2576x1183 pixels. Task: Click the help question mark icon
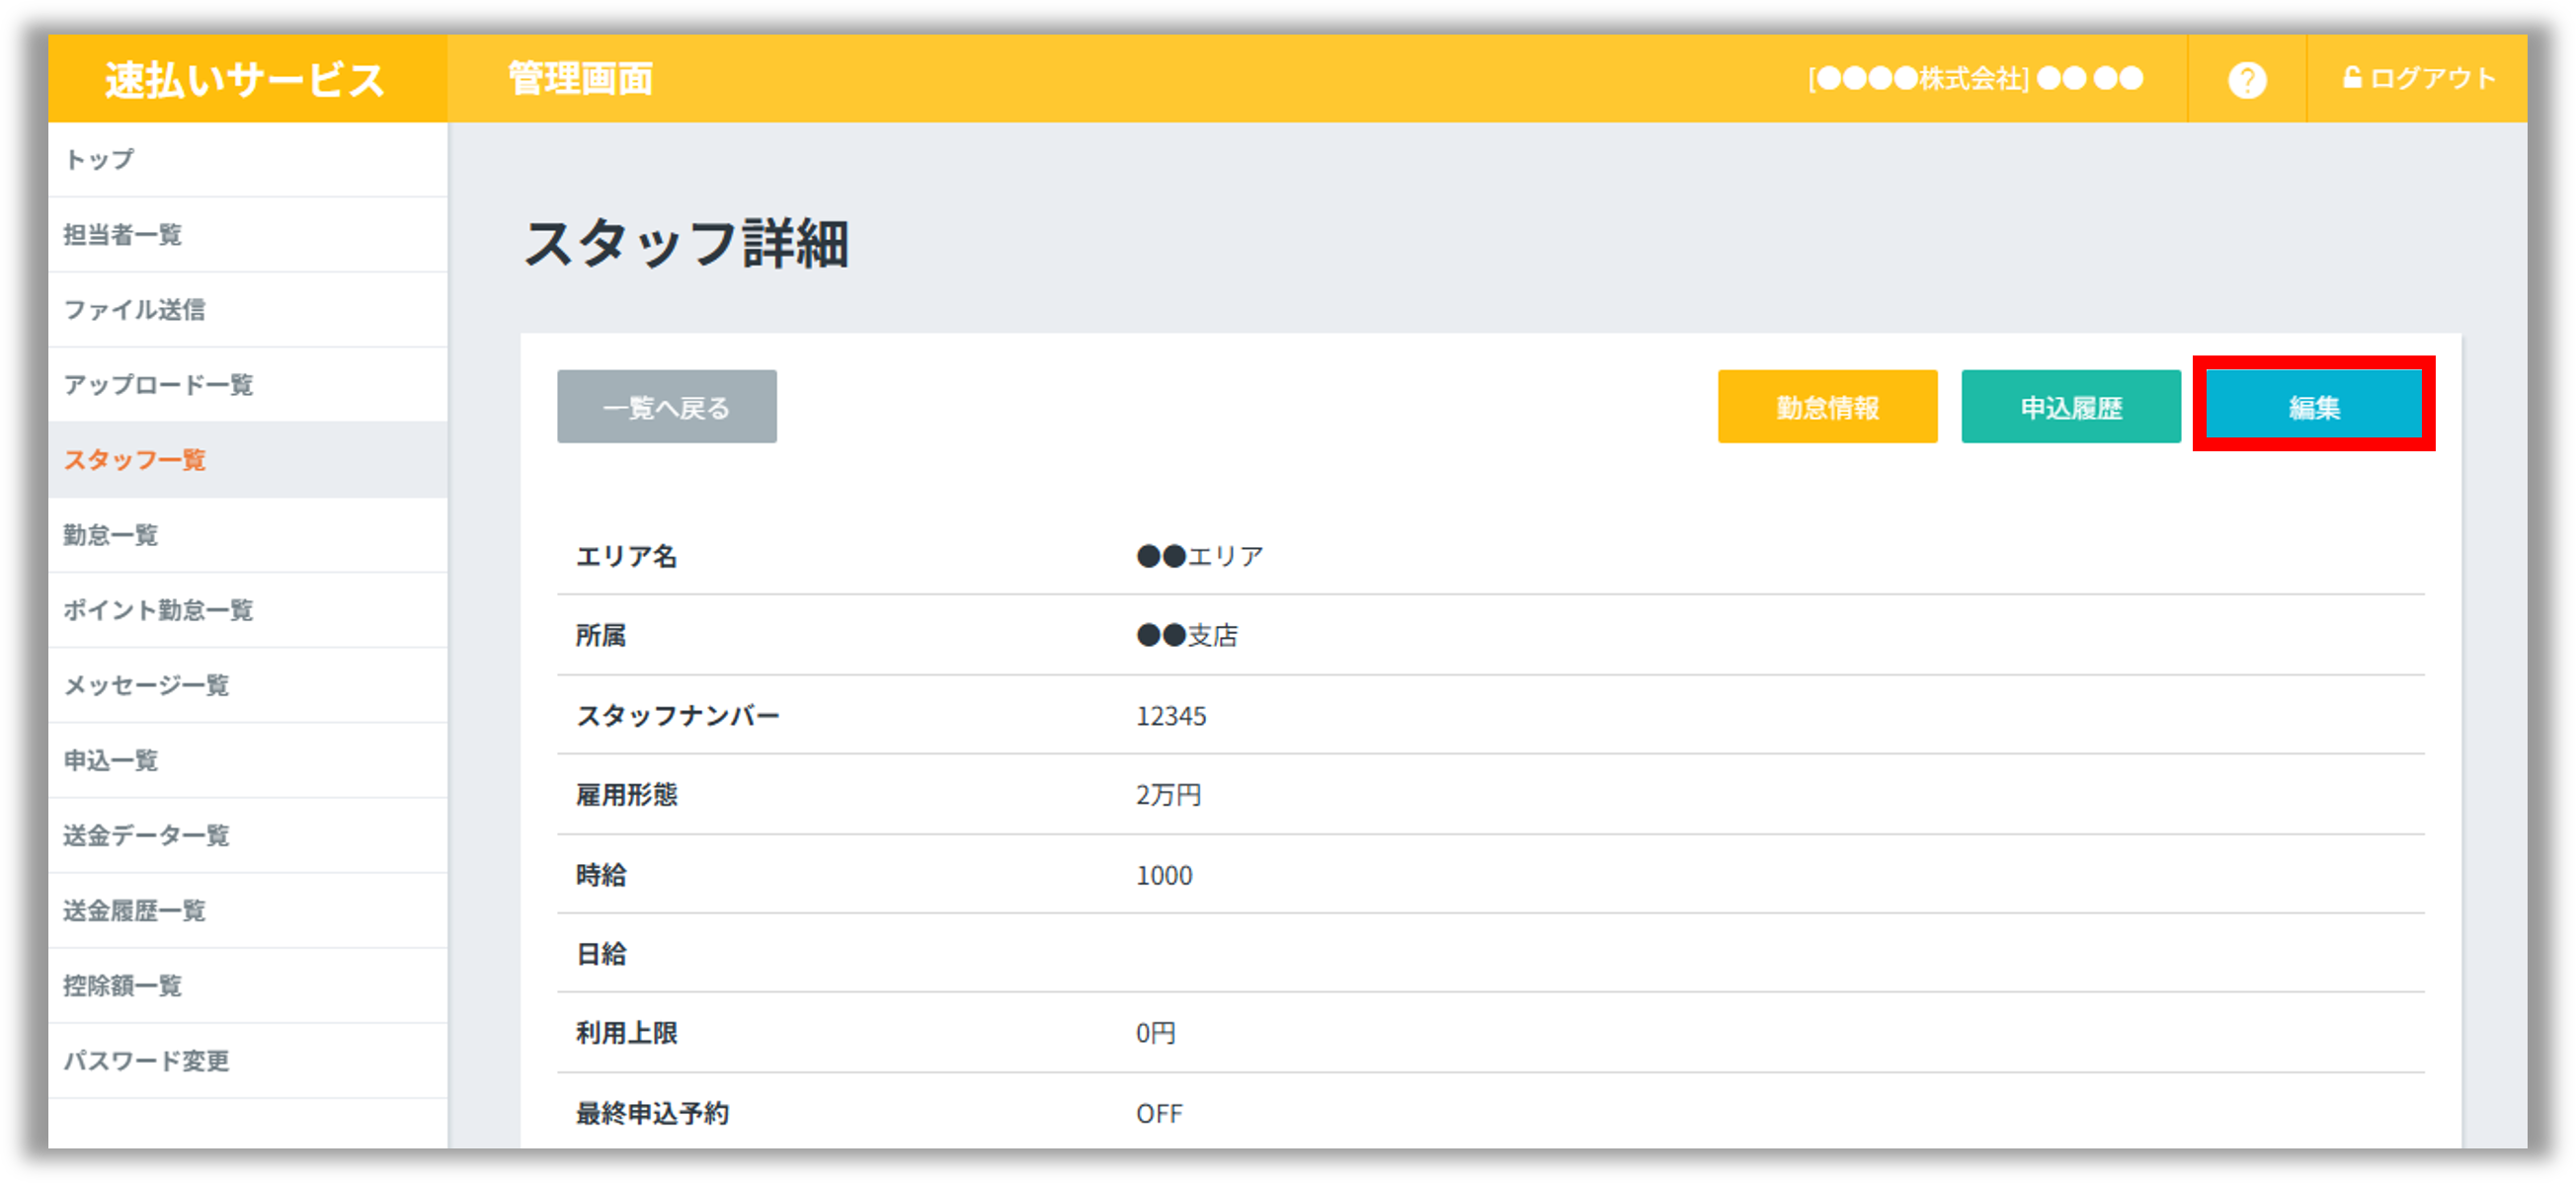[2246, 79]
